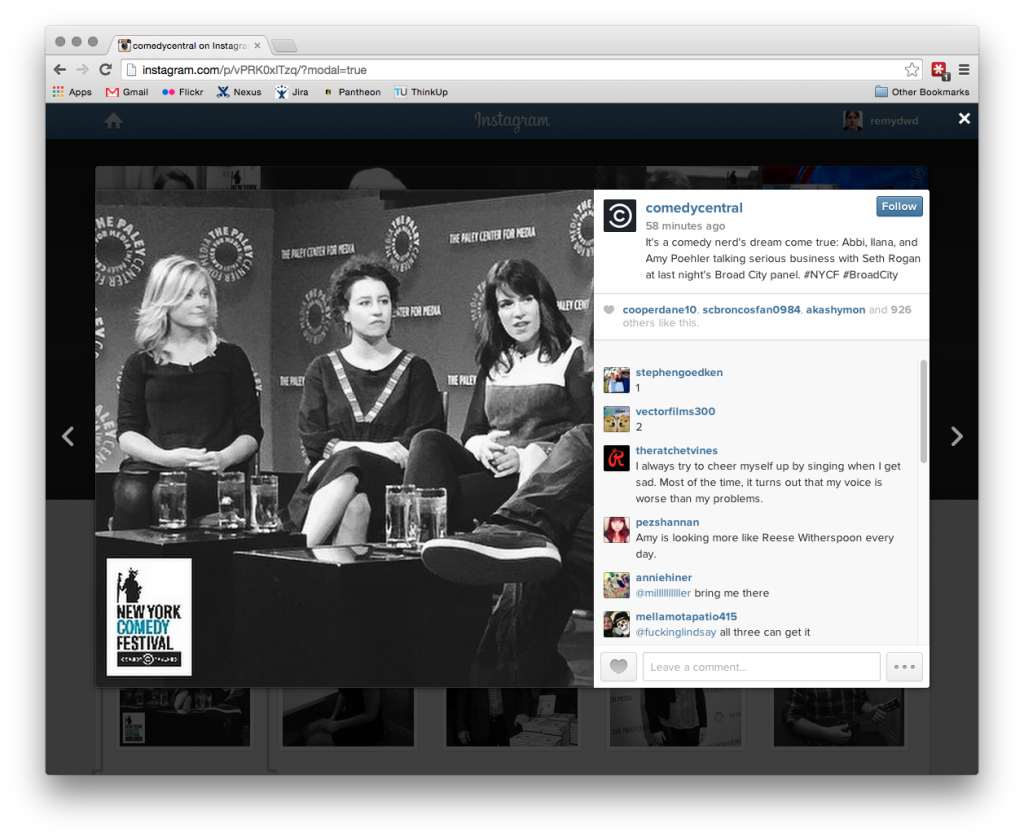Click the Follow button for comedycentral
This screenshot has height=840, width=1024.
tap(899, 206)
